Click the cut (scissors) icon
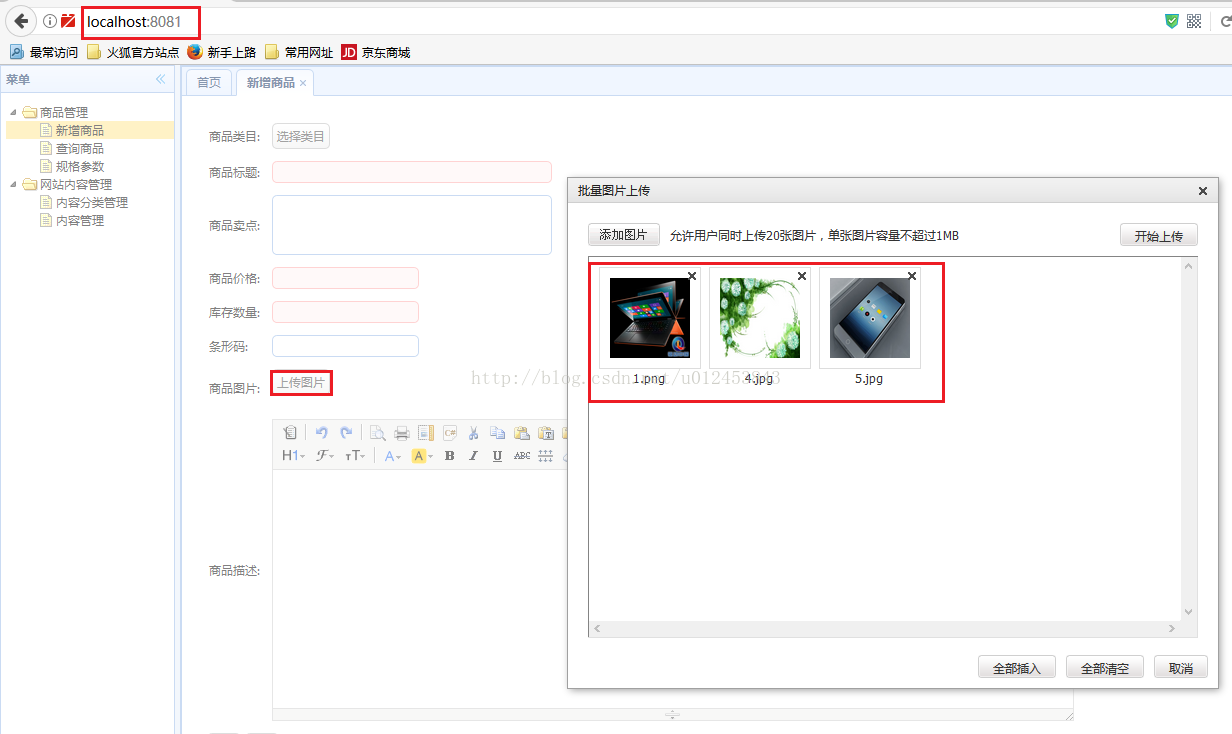Screen dimensions: 1232x734 pos(474,433)
